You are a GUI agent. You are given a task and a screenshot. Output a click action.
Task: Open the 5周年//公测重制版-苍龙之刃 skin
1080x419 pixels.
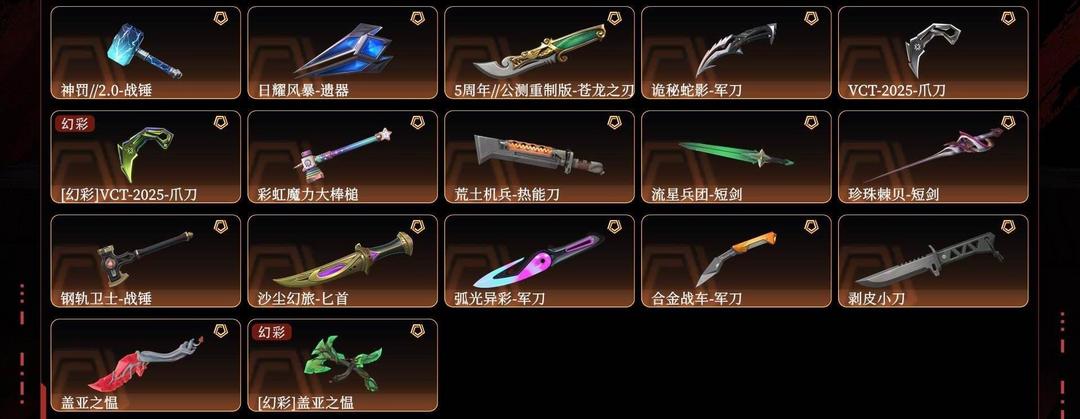click(539, 53)
